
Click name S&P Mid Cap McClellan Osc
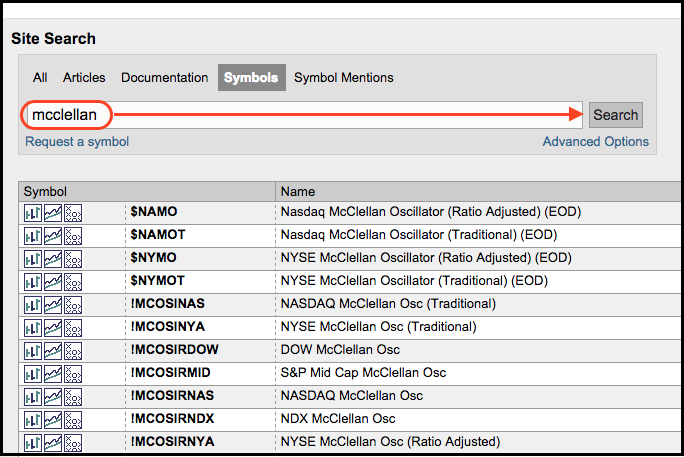pos(363,373)
